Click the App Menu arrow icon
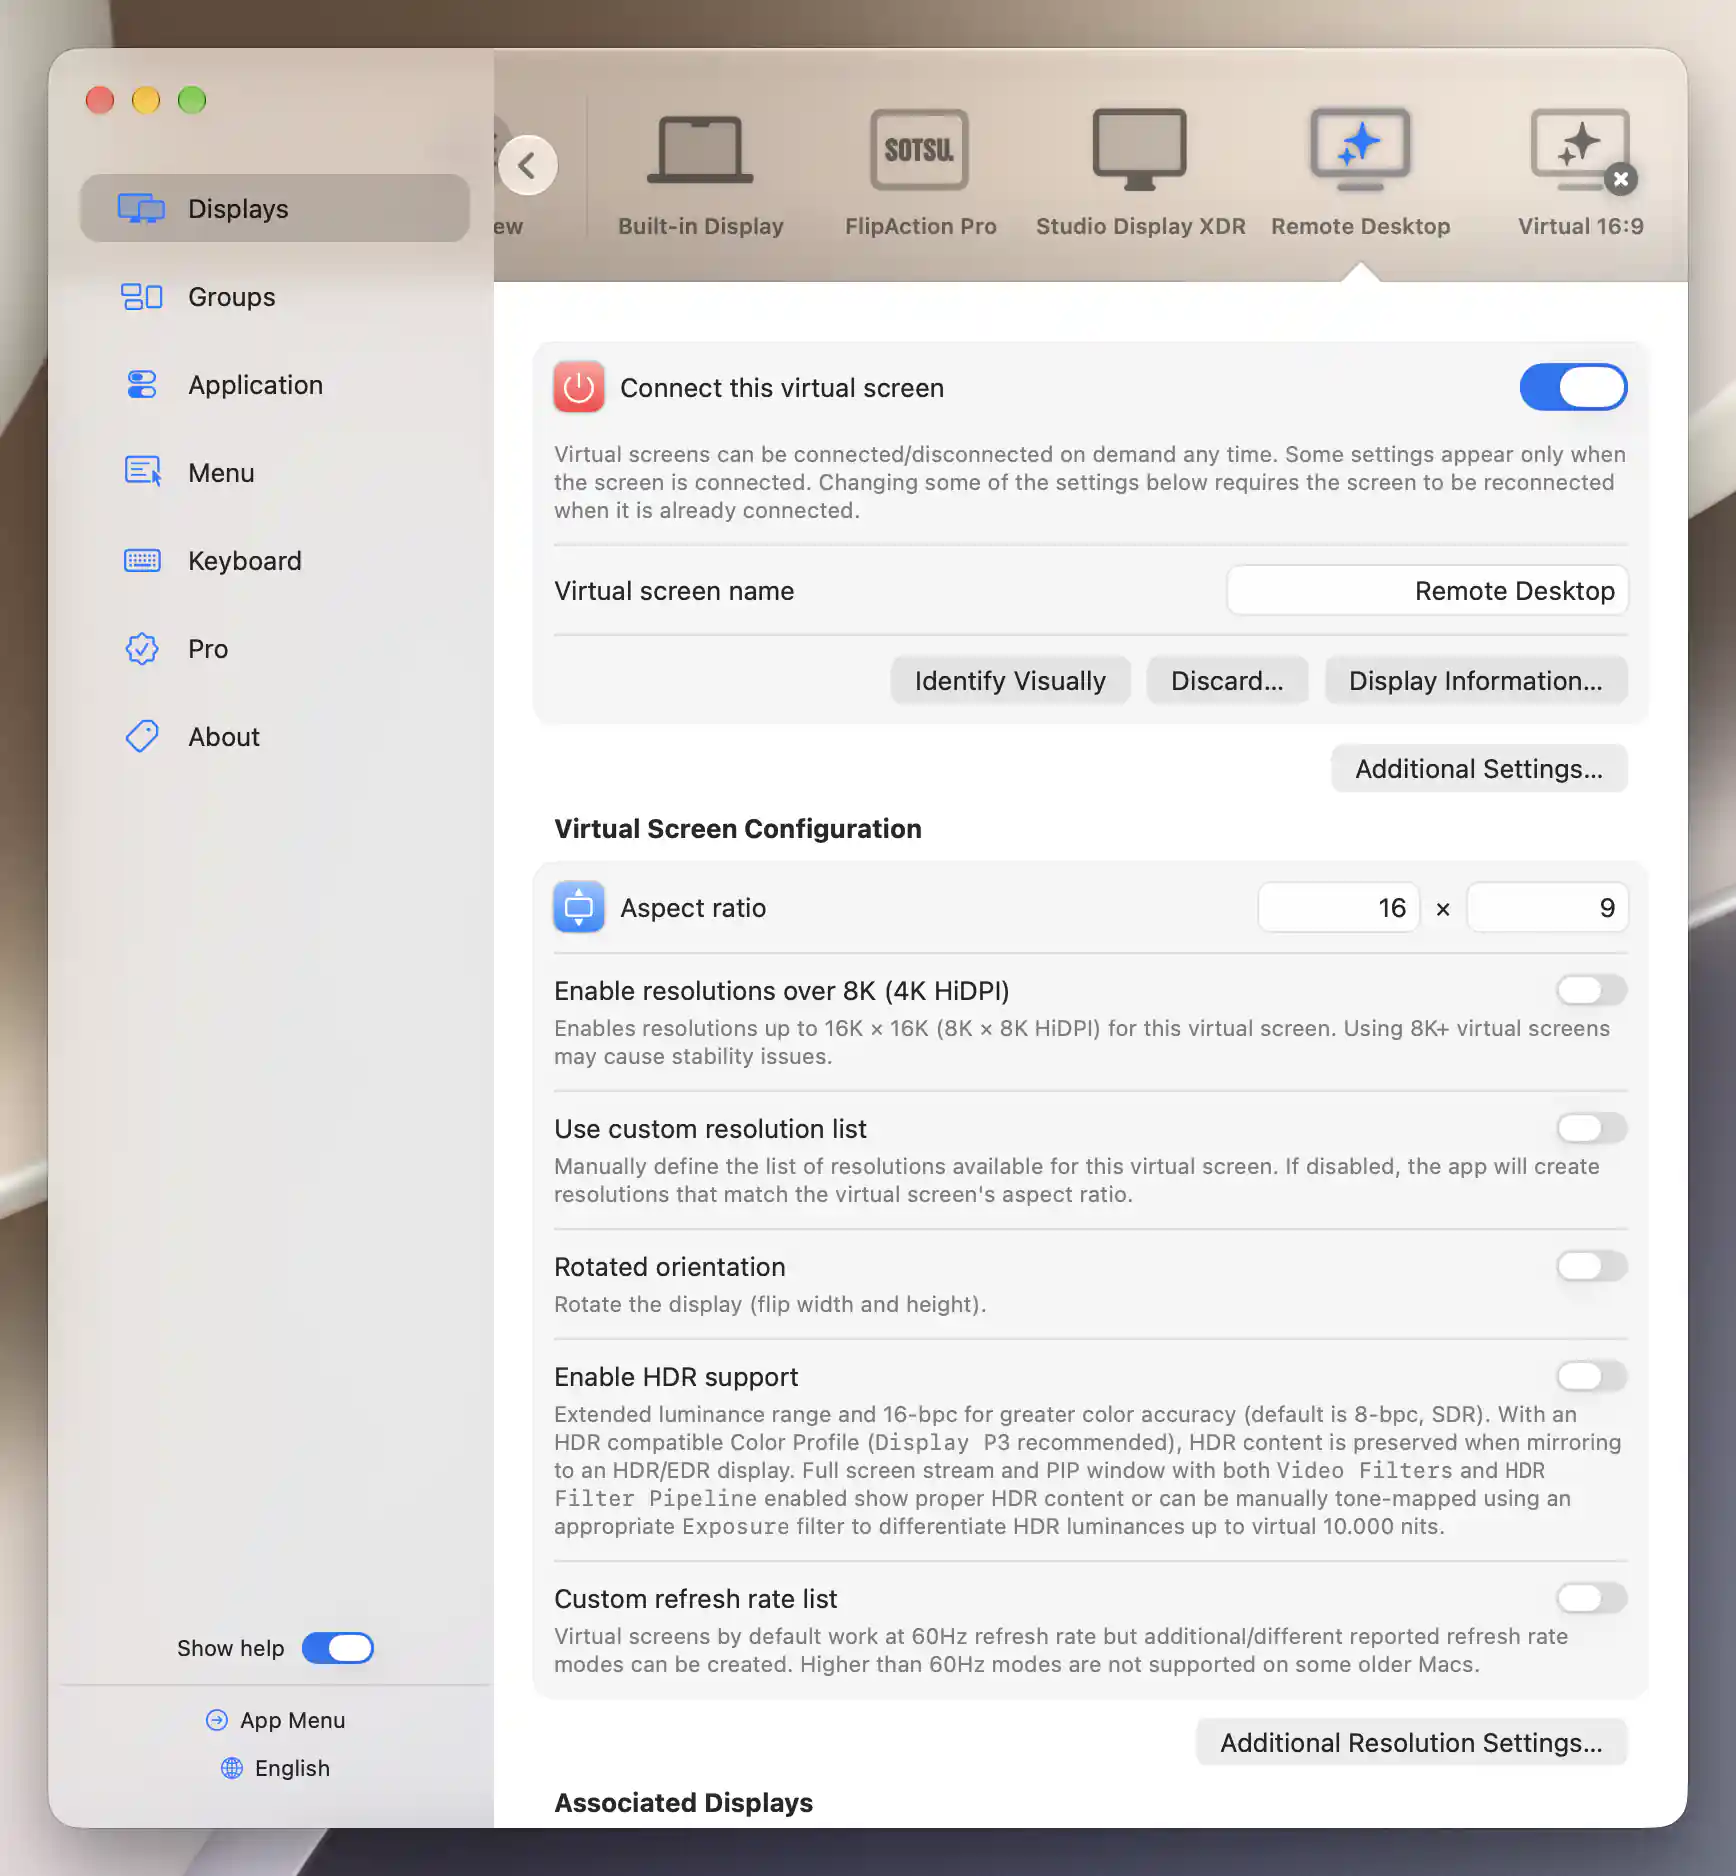Viewport: 1736px width, 1876px height. 217,1720
